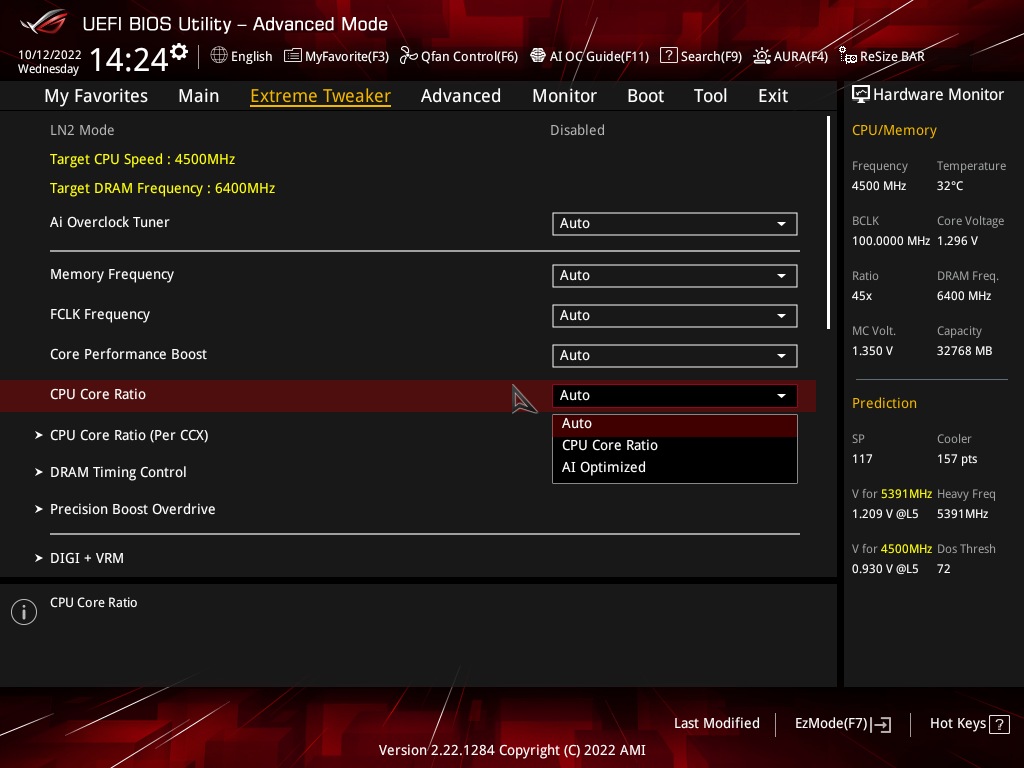
Task: Click the globe language icon
Action: pyautogui.click(x=219, y=56)
